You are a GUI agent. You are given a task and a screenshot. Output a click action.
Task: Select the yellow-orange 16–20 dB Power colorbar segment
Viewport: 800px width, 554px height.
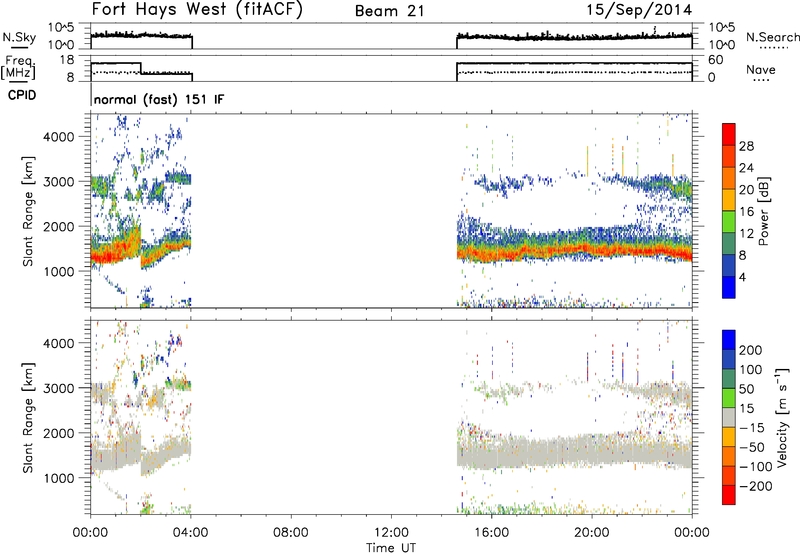[x=729, y=200]
